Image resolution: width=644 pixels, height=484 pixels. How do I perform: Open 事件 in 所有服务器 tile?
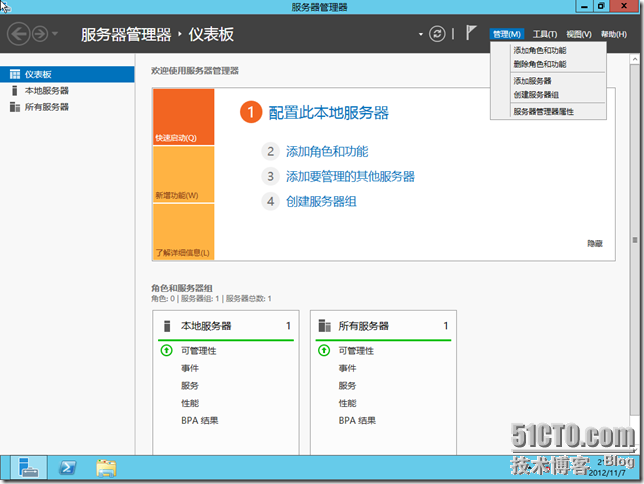347,368
